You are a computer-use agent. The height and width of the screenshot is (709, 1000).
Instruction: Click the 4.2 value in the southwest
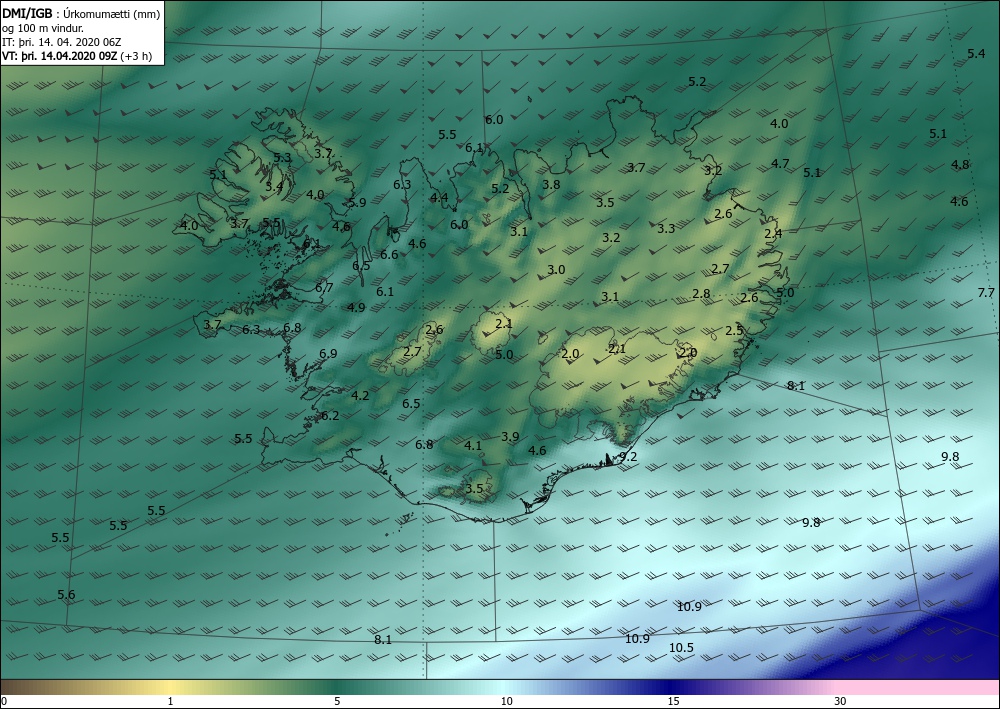pos(360,395)
